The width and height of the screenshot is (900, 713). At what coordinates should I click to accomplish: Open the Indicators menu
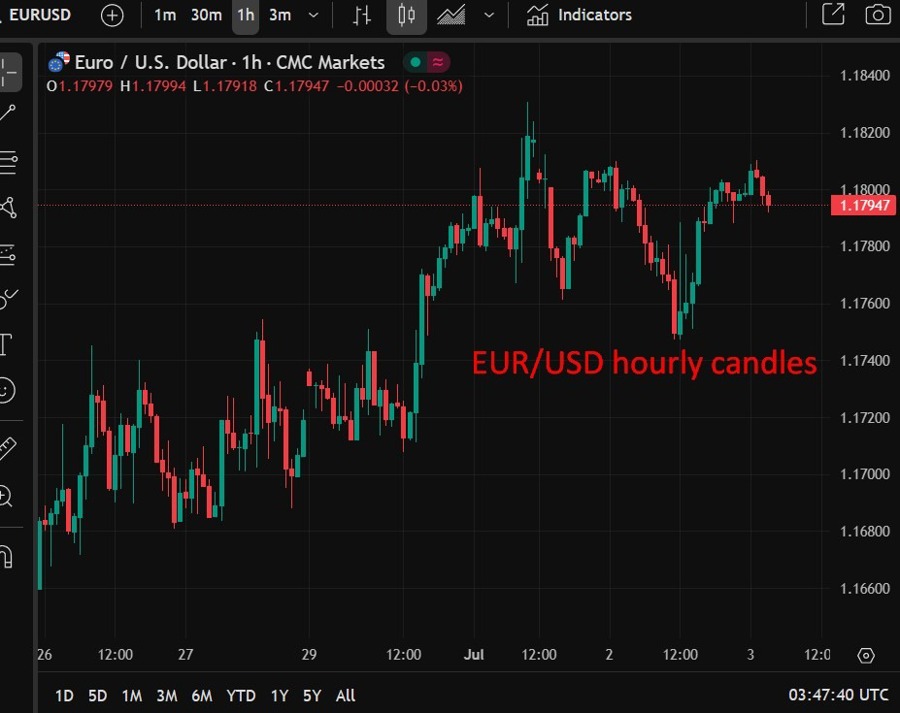coord(578,15)
